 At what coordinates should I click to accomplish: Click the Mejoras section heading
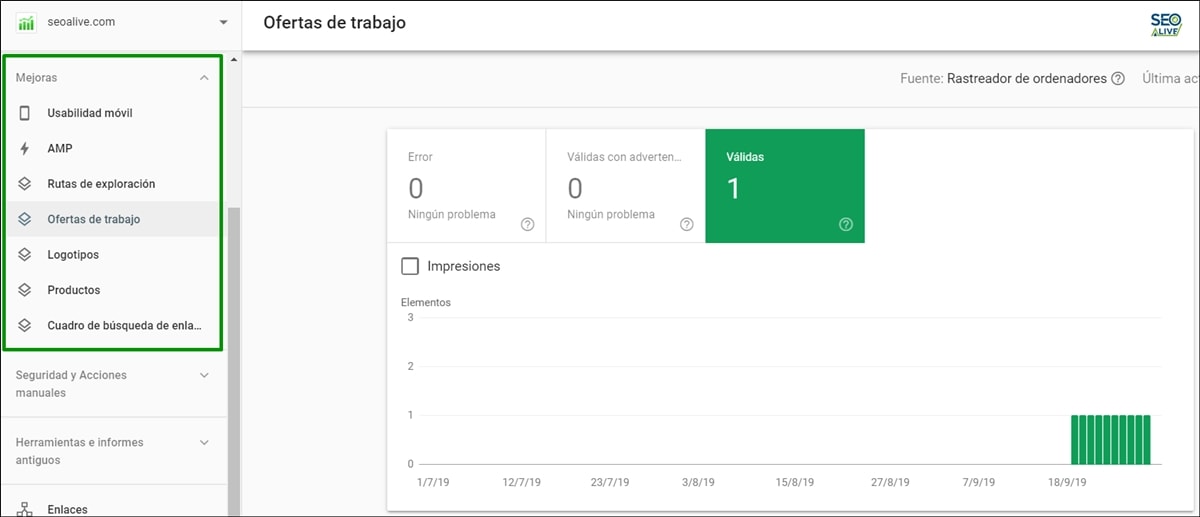pyautogui.click(x=36, y=78)
